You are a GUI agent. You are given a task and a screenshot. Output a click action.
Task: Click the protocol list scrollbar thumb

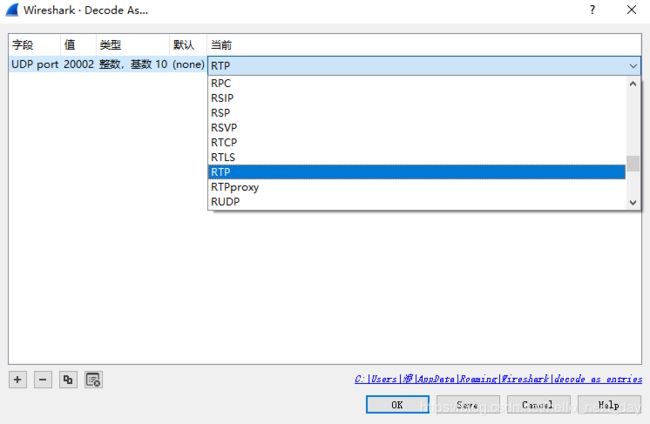coord(633,163)
